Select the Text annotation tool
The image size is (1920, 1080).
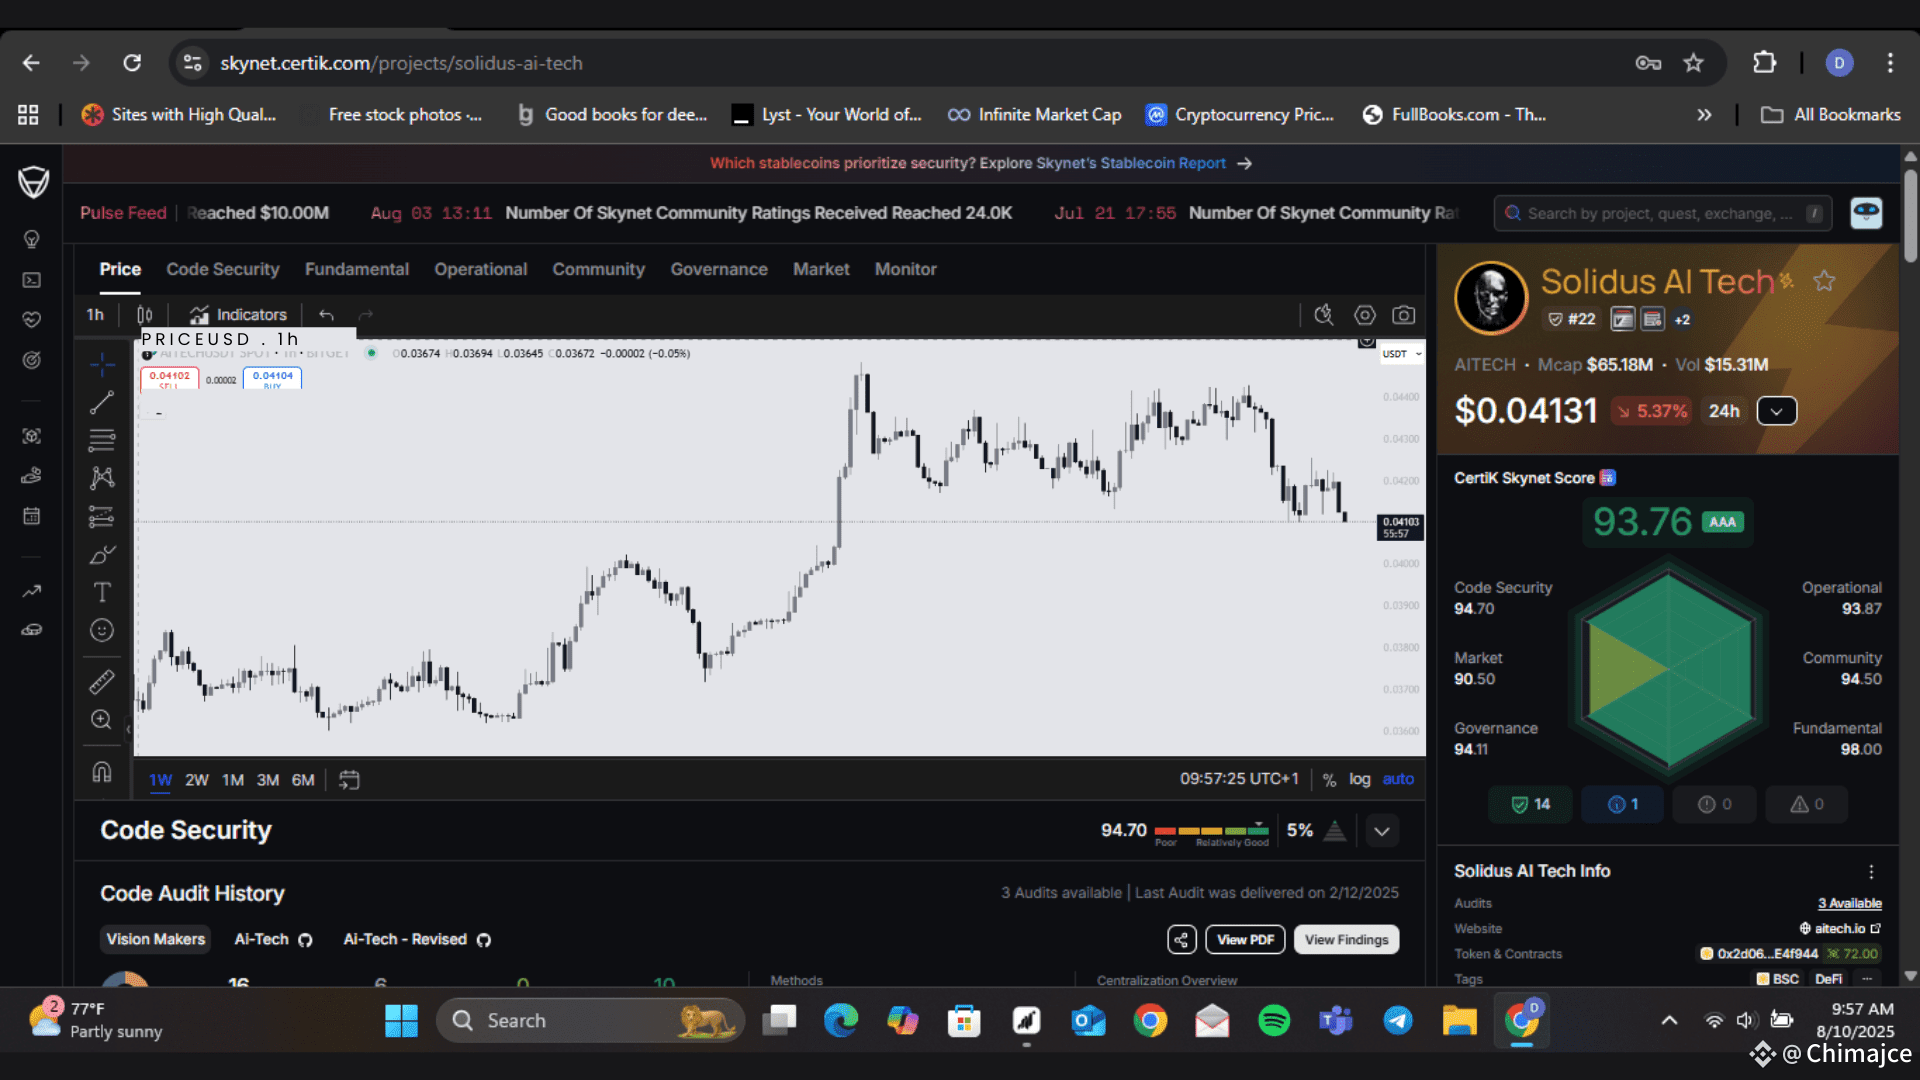(102, 592)
